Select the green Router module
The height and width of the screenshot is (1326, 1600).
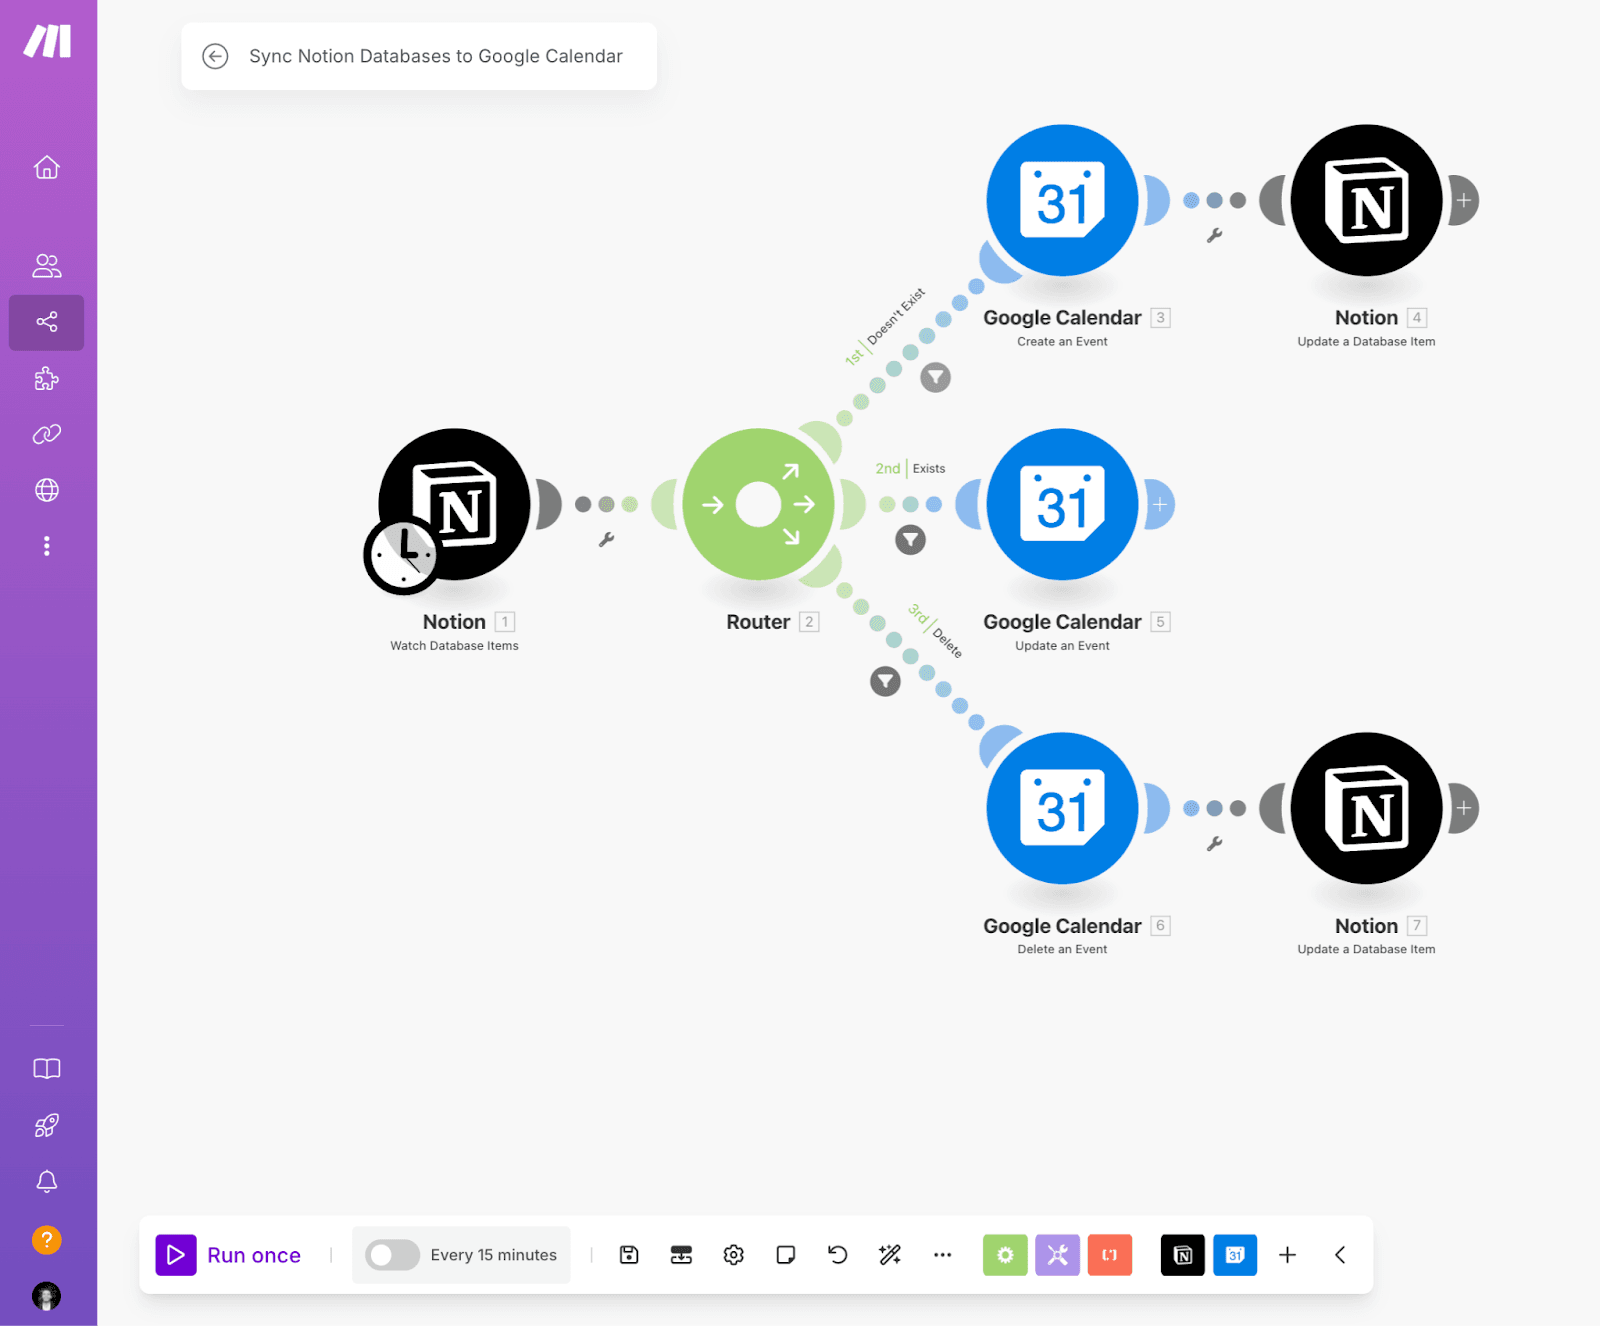(759, 505)
